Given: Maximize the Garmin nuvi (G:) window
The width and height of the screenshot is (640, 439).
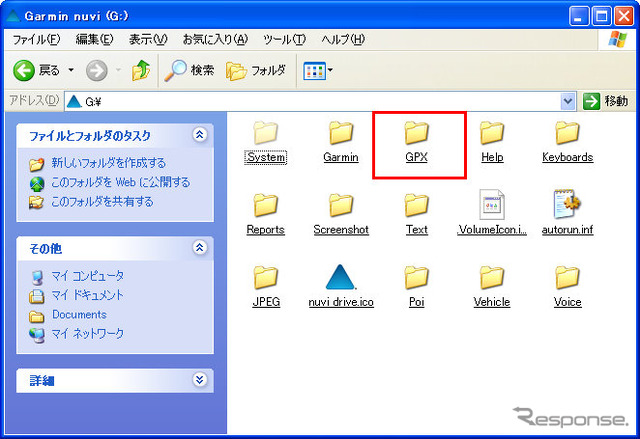Looking at the screenshot, I should pyautogui.click(x=601, y=16).
